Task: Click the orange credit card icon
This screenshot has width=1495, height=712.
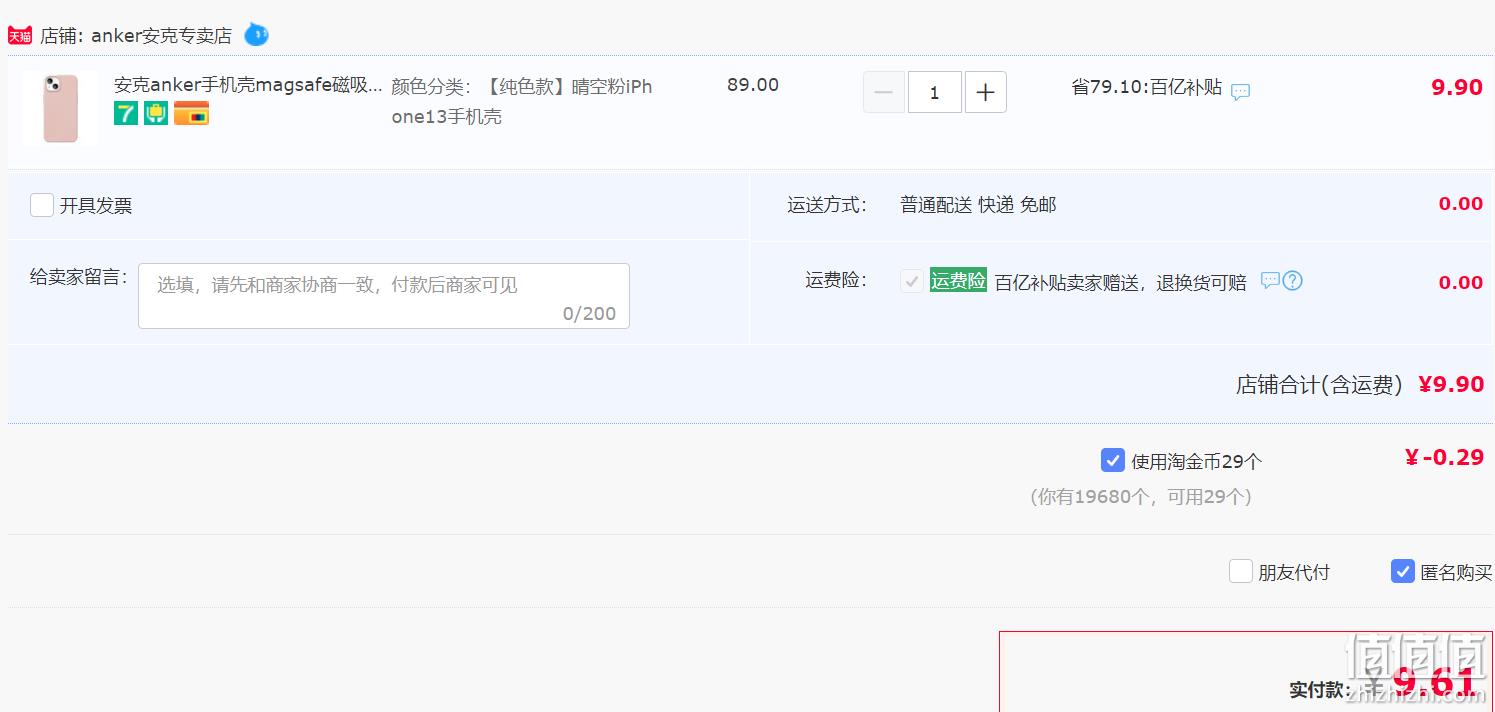Action: click(x=191, y=113)
